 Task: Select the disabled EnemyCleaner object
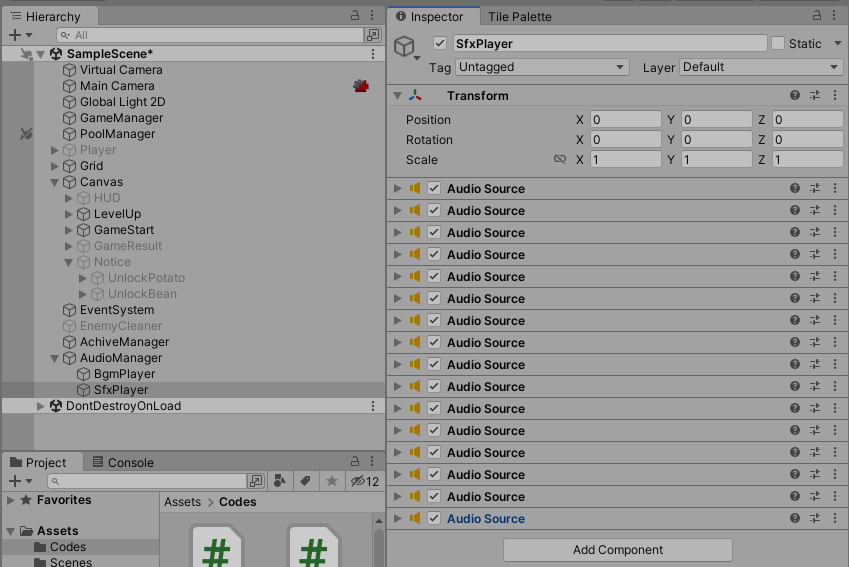click(121, 326)
